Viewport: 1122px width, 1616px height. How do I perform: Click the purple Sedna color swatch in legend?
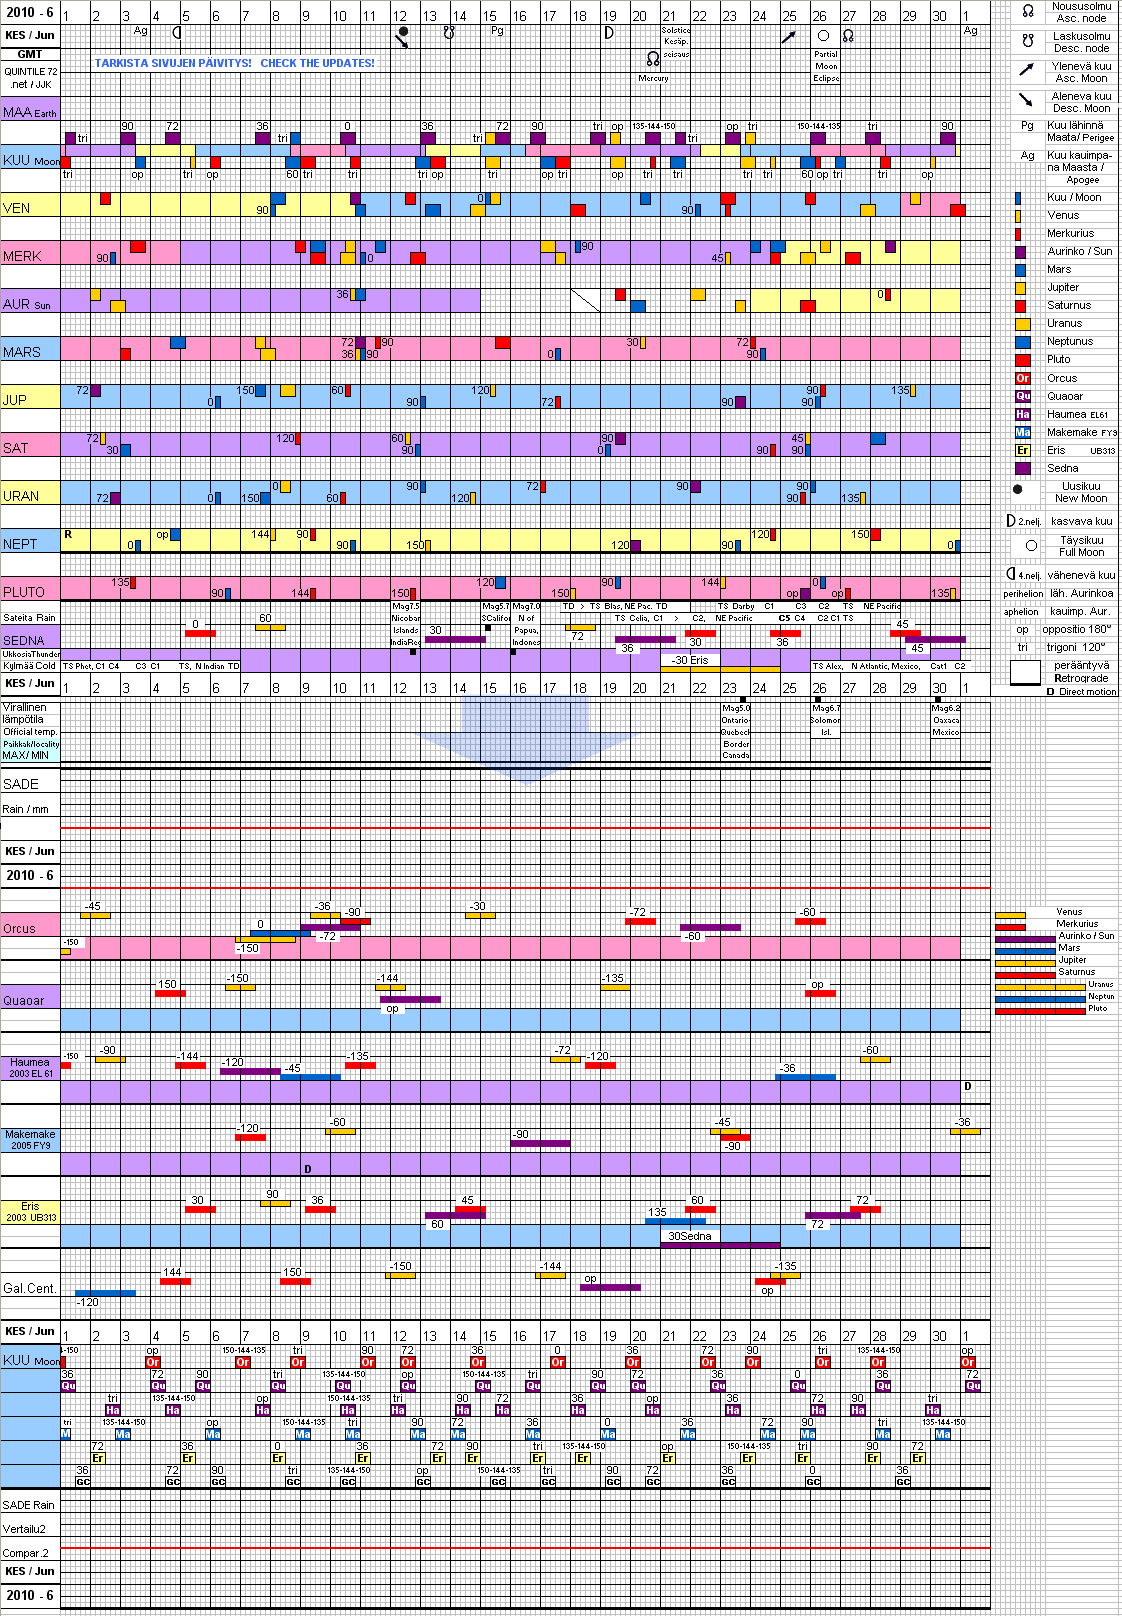pyautogui.click(x=1022, y=468)
